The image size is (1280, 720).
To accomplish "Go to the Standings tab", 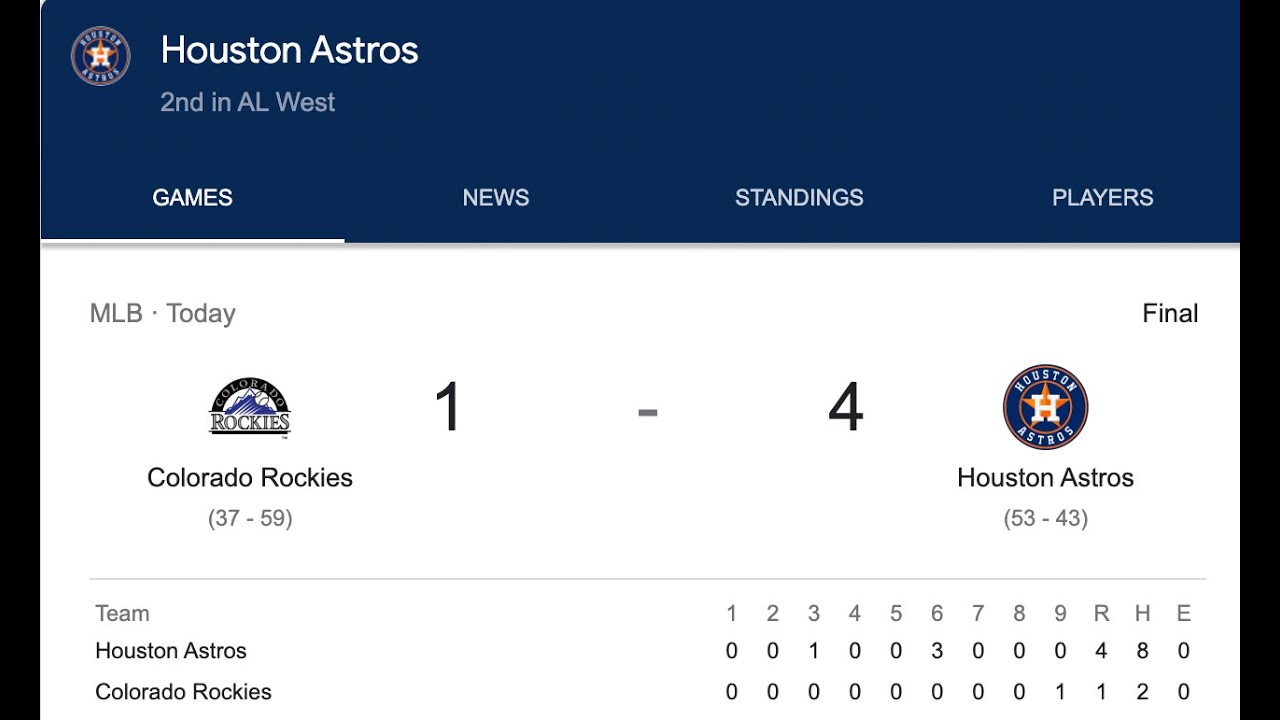I will (x=799, y=198).
